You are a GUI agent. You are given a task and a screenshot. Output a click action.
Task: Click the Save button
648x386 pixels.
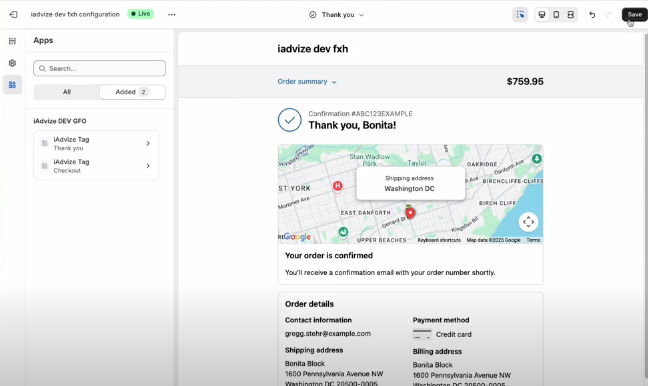tap(634, 14)
